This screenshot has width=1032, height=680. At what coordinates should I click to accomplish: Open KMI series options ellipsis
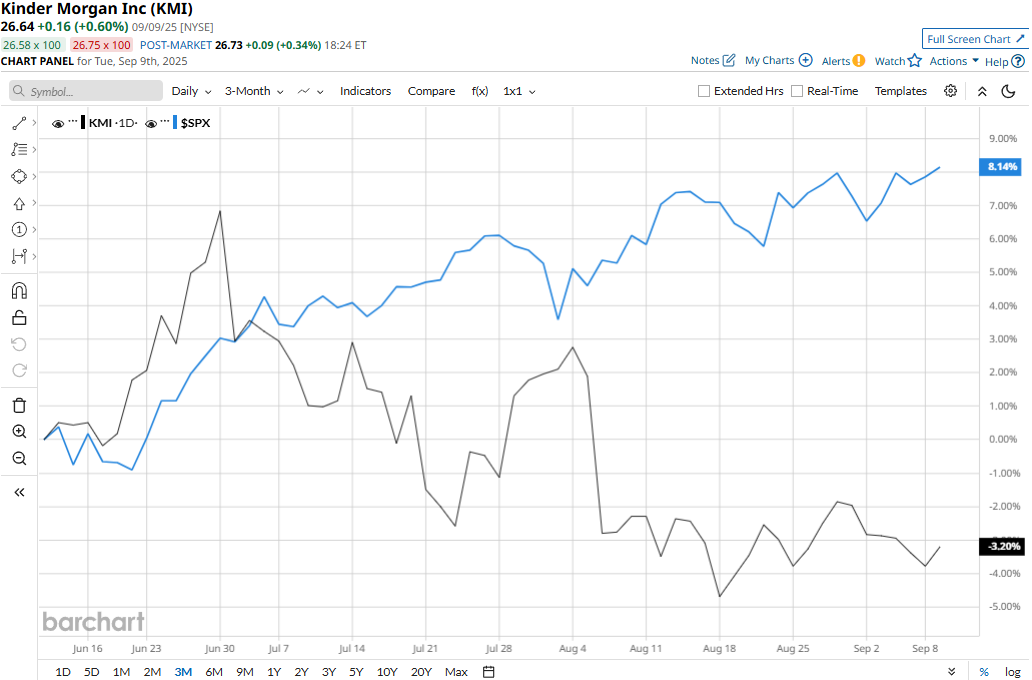coord(73,122)
